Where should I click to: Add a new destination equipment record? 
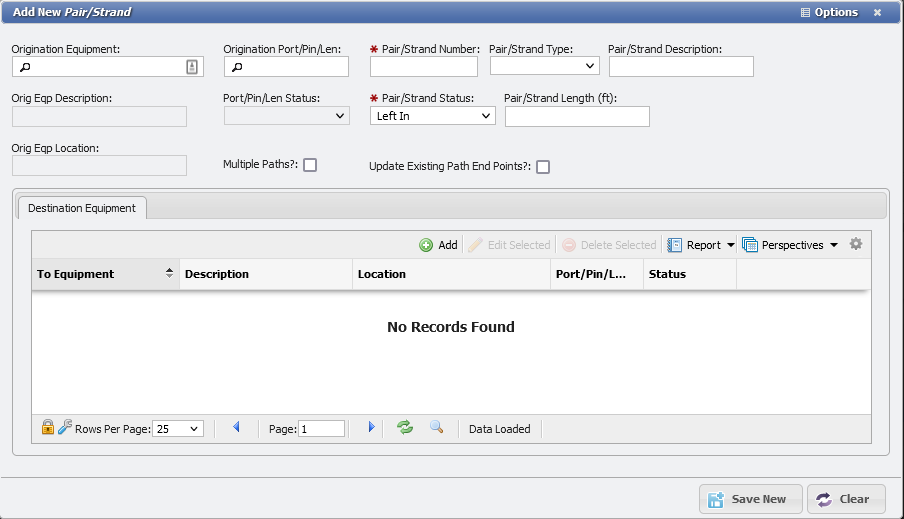pos(438,245)
